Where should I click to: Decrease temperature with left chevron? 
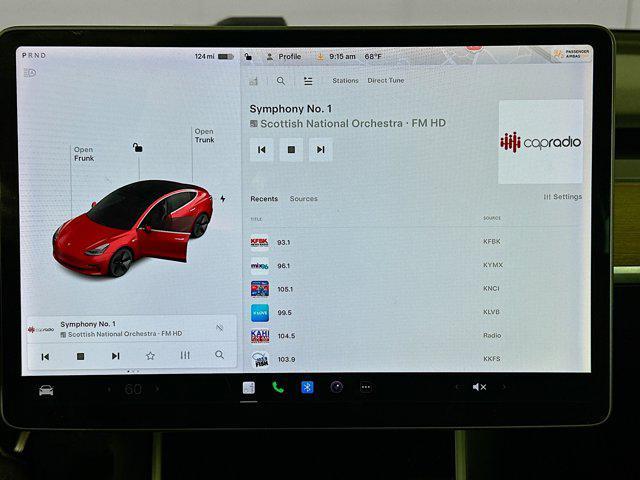pos(110,389)
